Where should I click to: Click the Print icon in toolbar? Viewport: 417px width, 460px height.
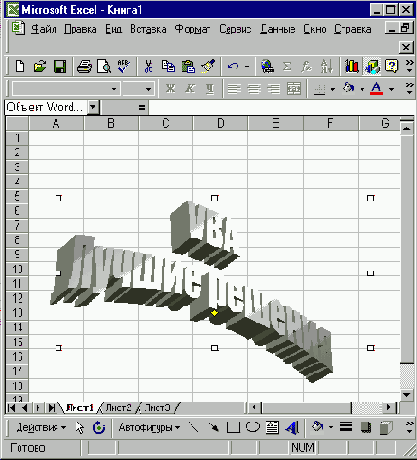(x=84, y=66)
